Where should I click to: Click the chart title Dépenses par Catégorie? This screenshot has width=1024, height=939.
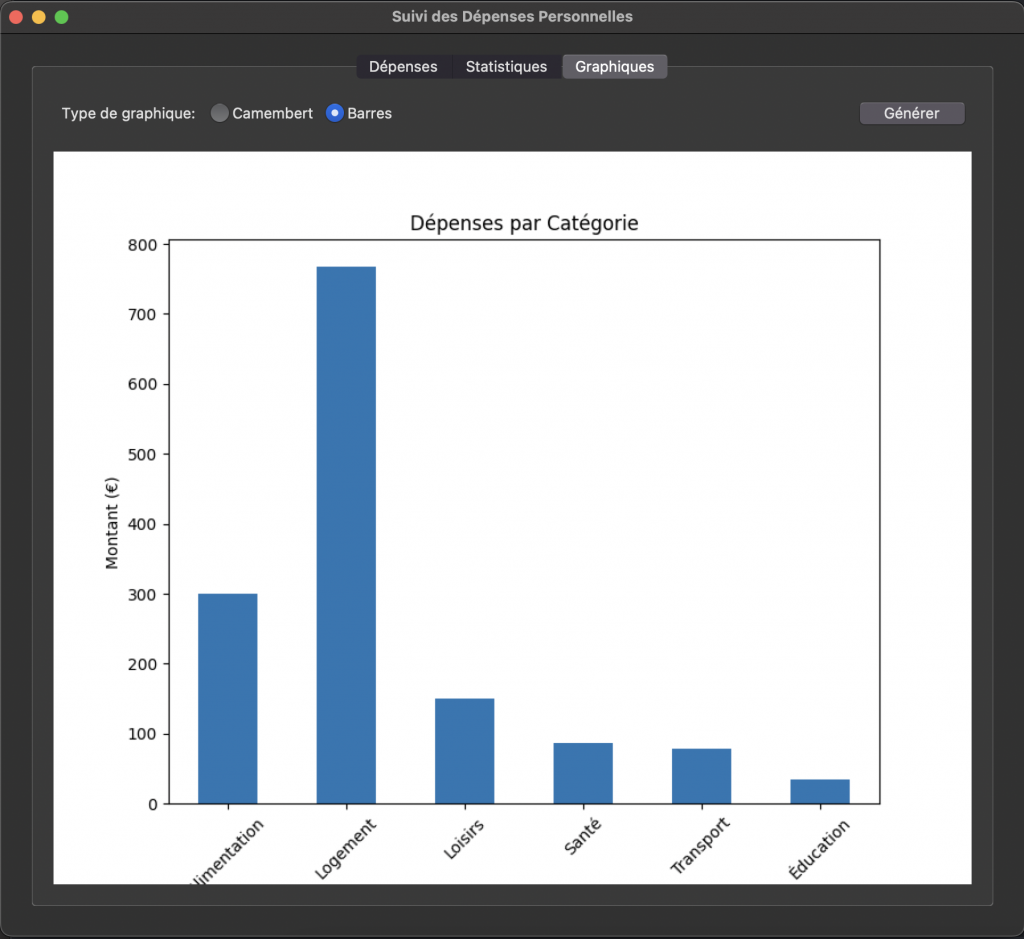tap(524, 223)
